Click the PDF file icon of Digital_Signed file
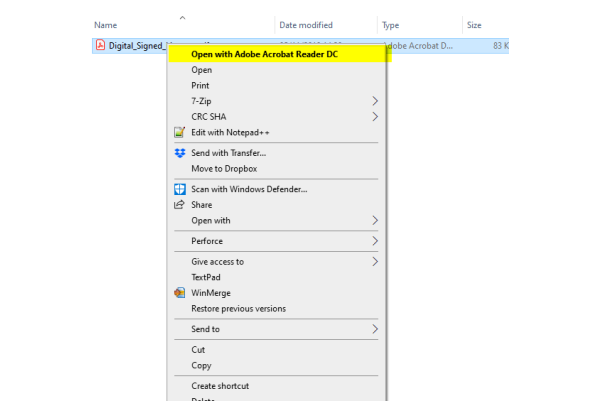Screen dimensions: 605x410 (x=100, y=45)
